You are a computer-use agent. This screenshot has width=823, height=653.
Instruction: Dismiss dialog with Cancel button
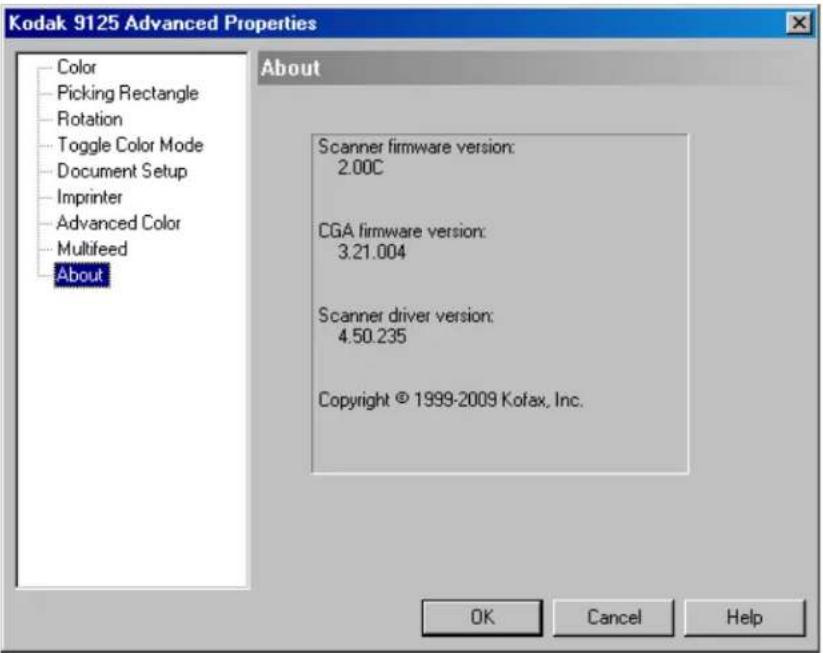click(x=614, y=617)
